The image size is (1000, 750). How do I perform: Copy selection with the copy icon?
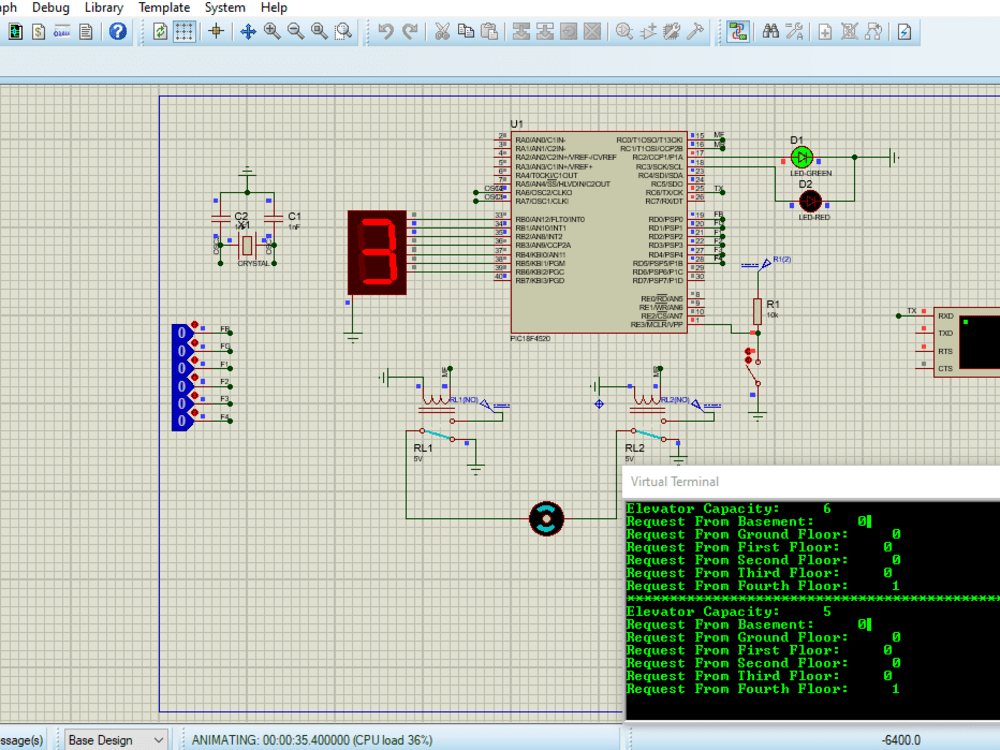[465, 31]
